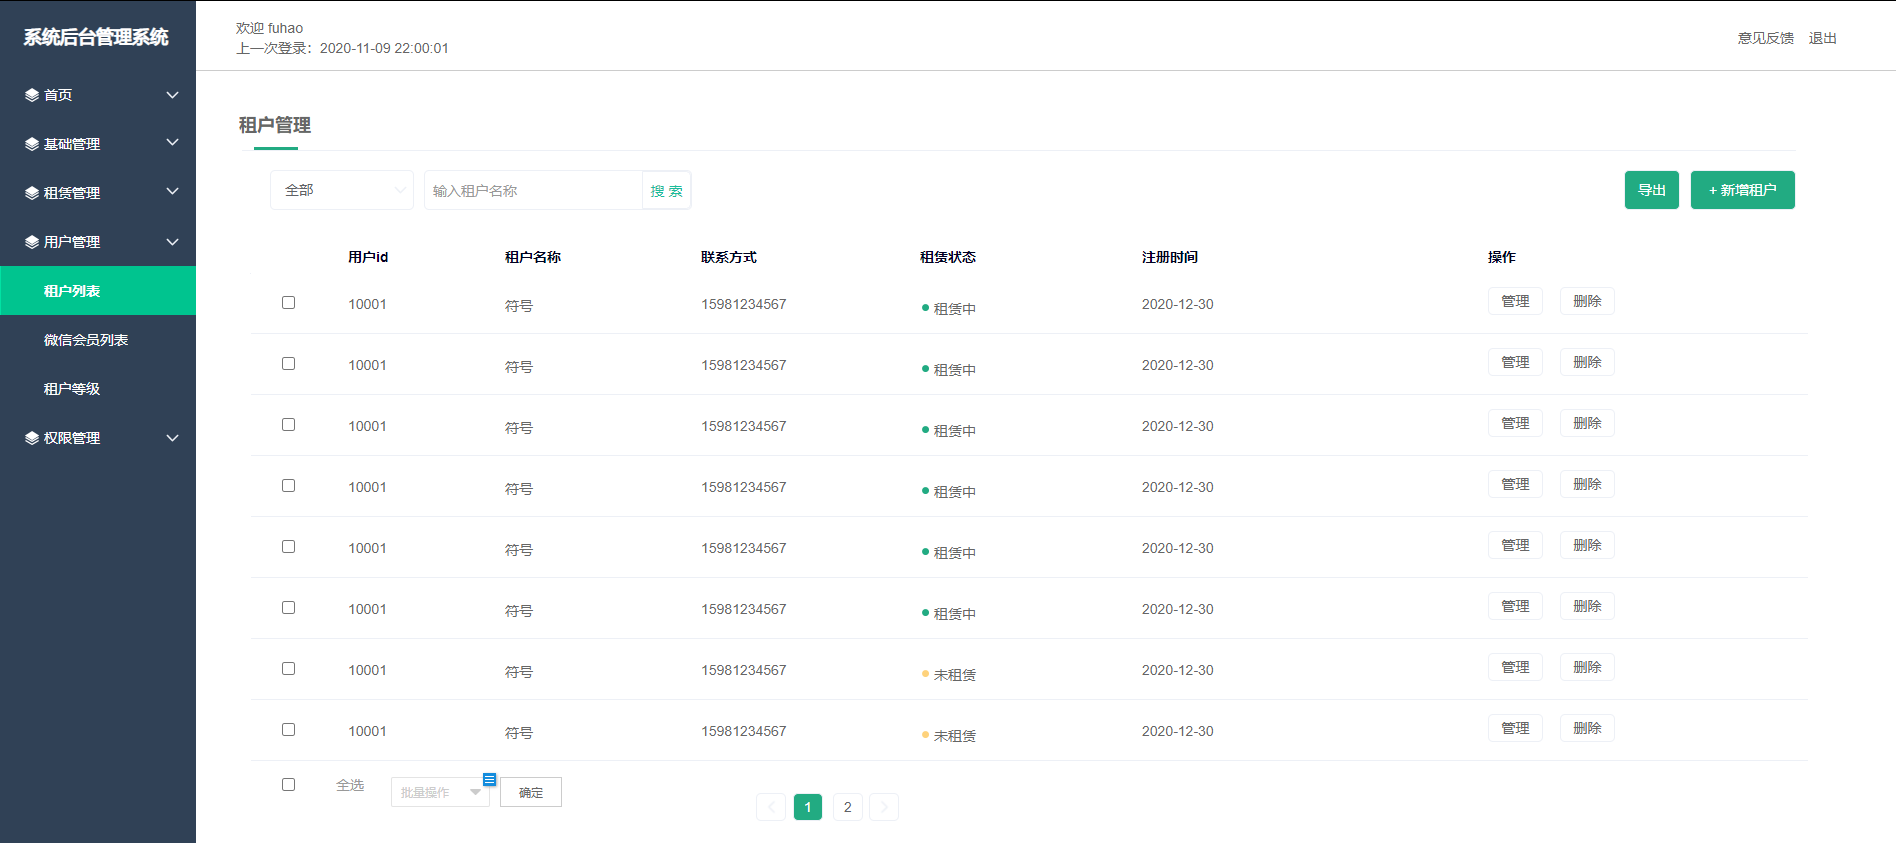Click the 意见反馈 link
Image resolution: width=1896 pixels, height=843 pixels.
click(x=1766, y=38)
